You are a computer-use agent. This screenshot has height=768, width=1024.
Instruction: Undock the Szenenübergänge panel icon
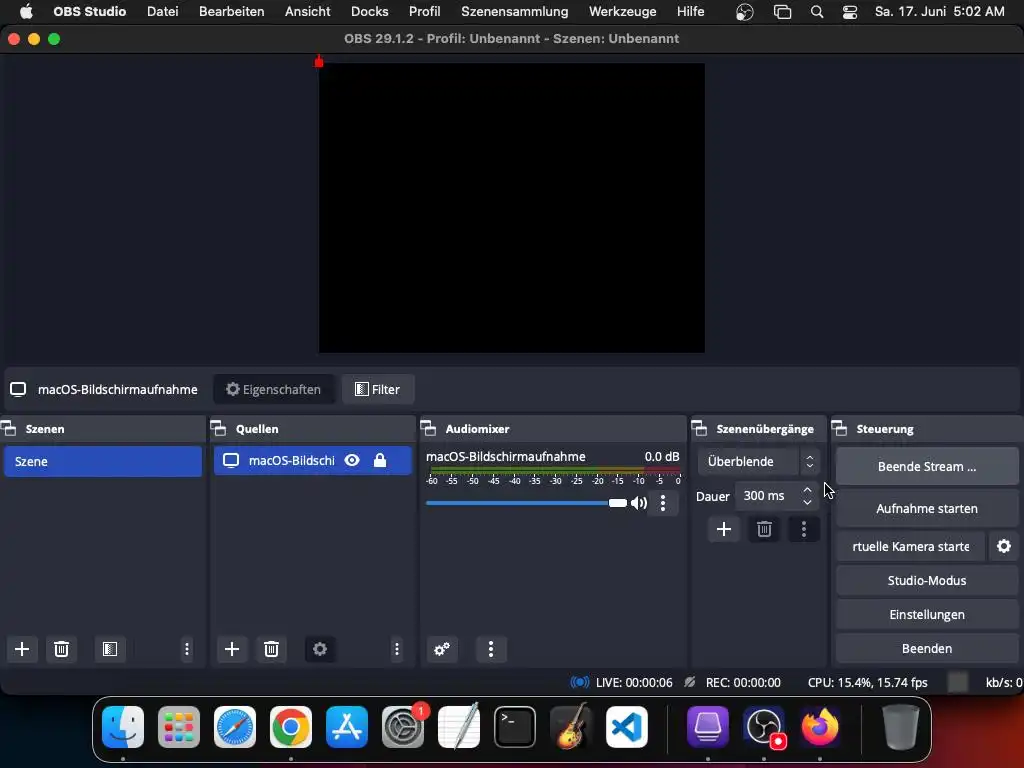pyautogui.click(x=699, y=428)
